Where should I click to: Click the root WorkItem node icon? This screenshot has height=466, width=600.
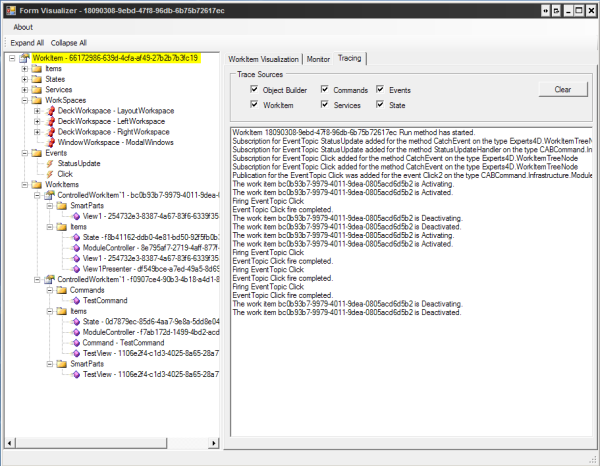pos(24,58)
